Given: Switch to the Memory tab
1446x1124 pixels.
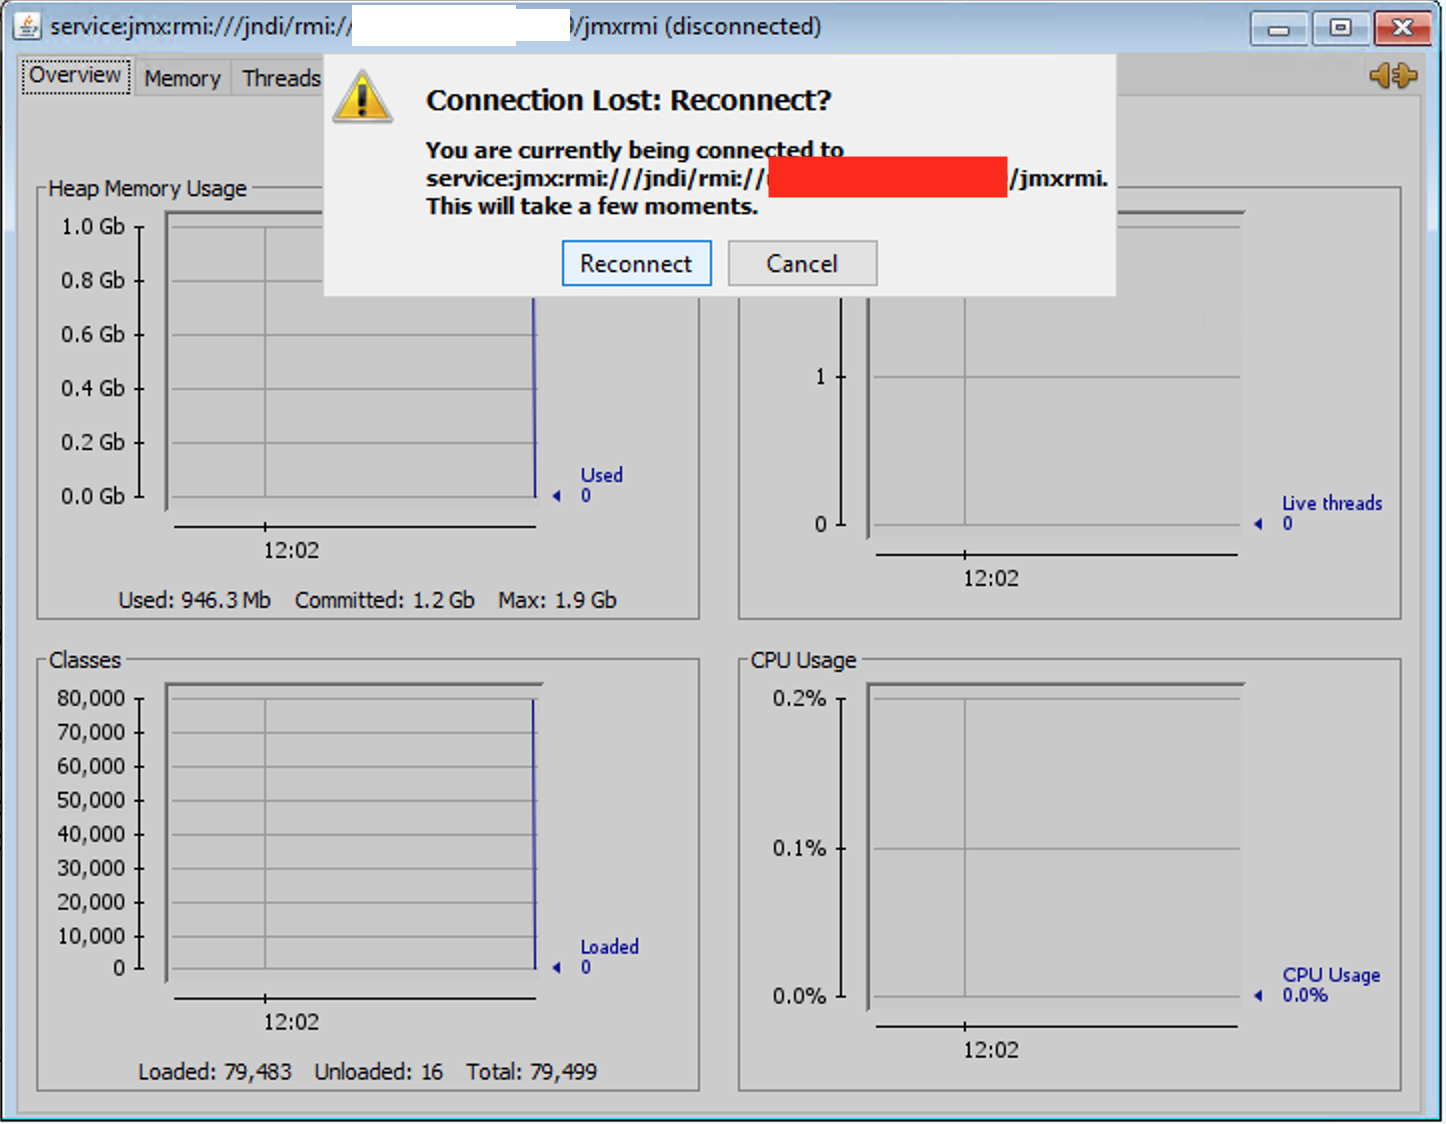Looking at the screenshot, I should 182,78.
